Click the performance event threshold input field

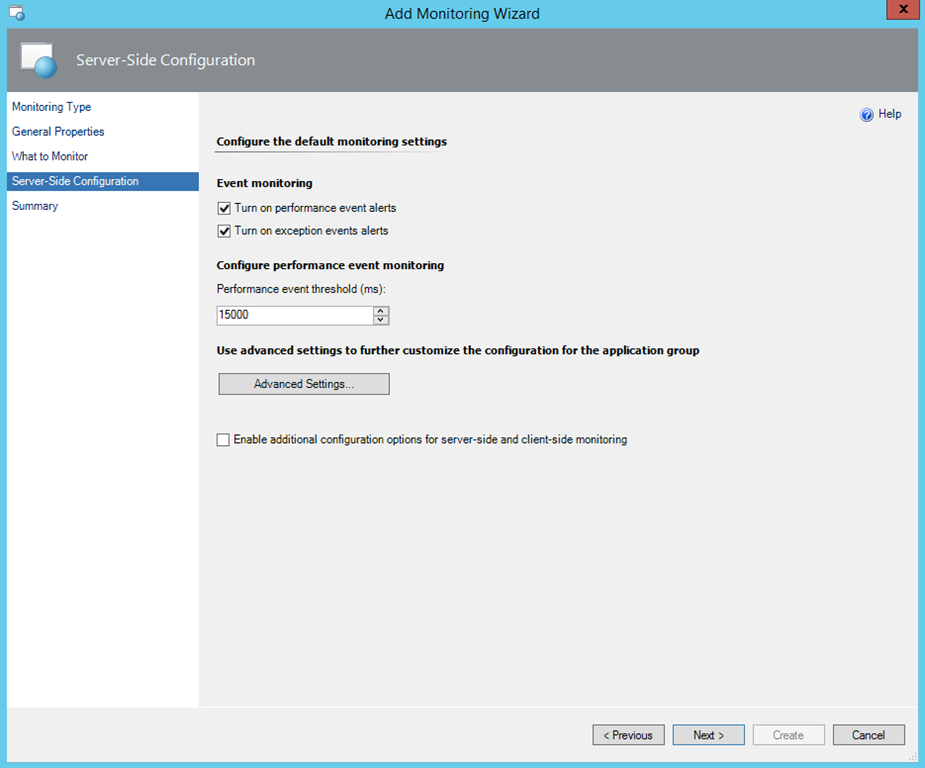click(x=294, y=315)
